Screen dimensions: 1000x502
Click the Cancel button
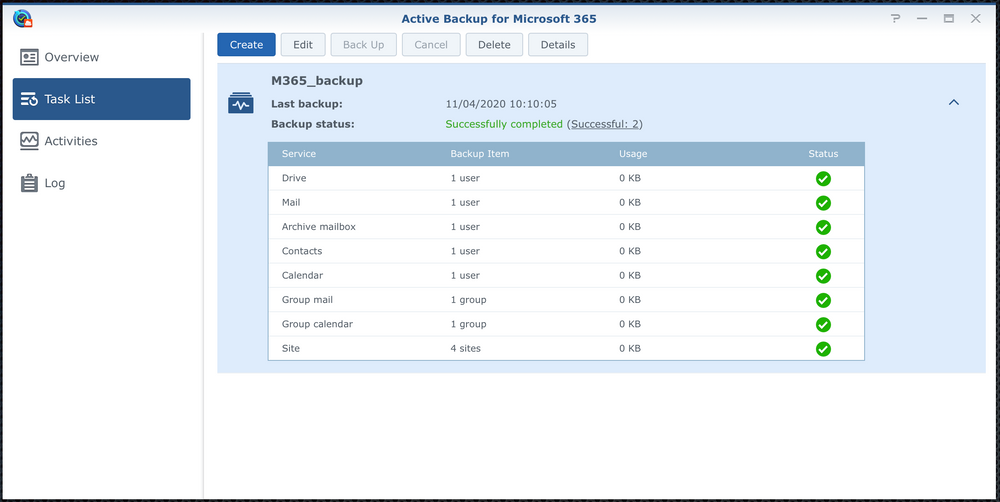431,45
